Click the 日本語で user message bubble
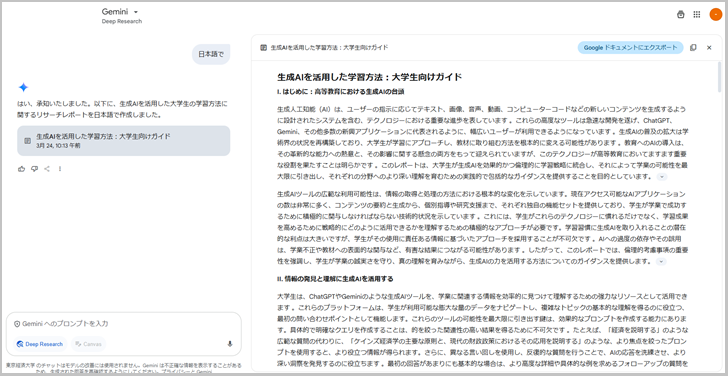 [x=211, y=54]
